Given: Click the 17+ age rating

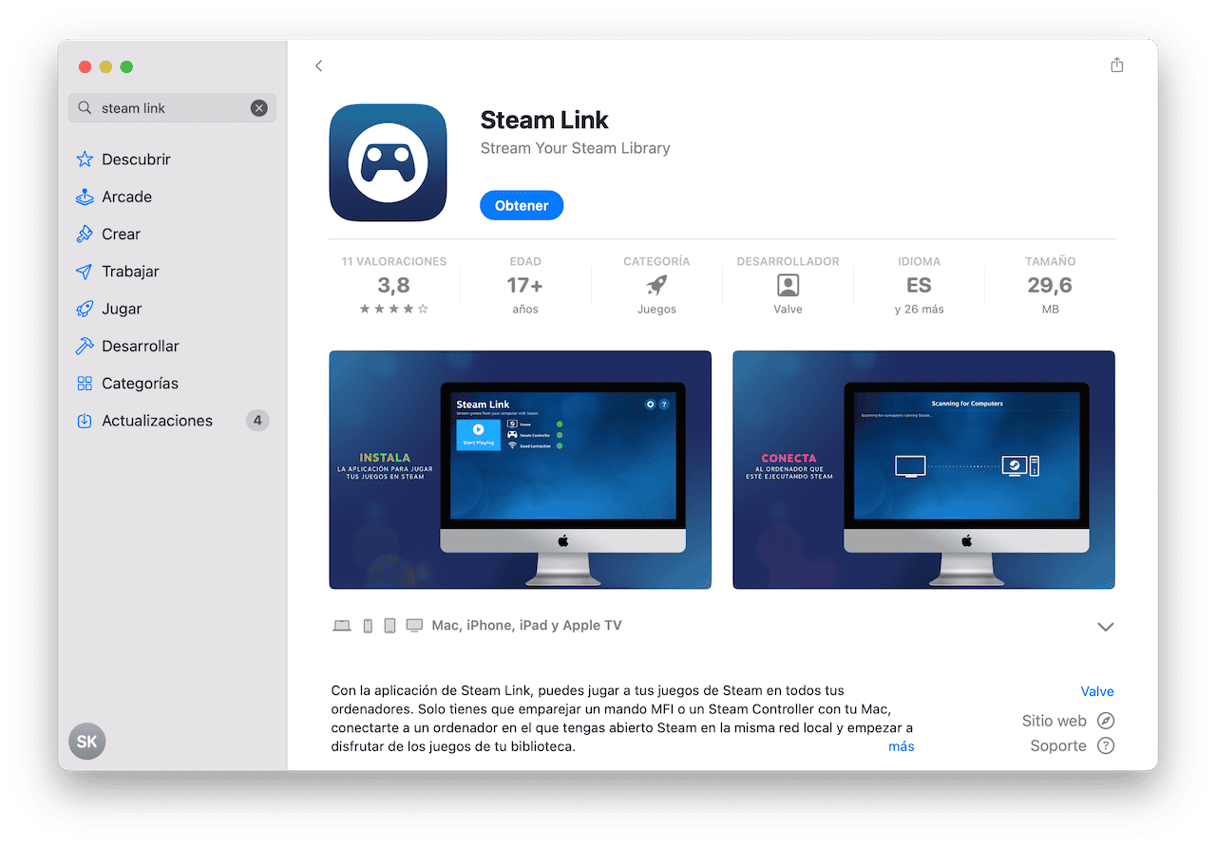Looking at the screenshot, I should point(525,285).
